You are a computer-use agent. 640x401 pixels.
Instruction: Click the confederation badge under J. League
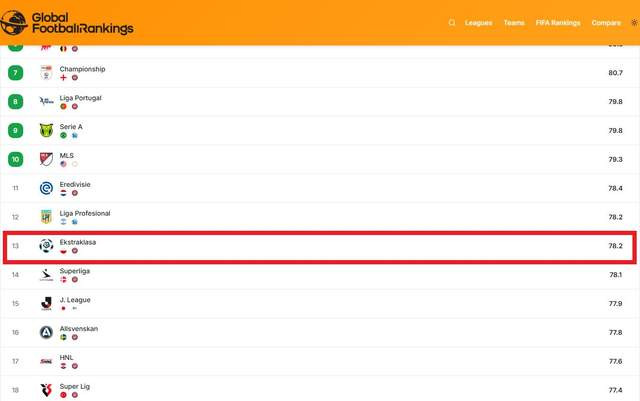75,308
